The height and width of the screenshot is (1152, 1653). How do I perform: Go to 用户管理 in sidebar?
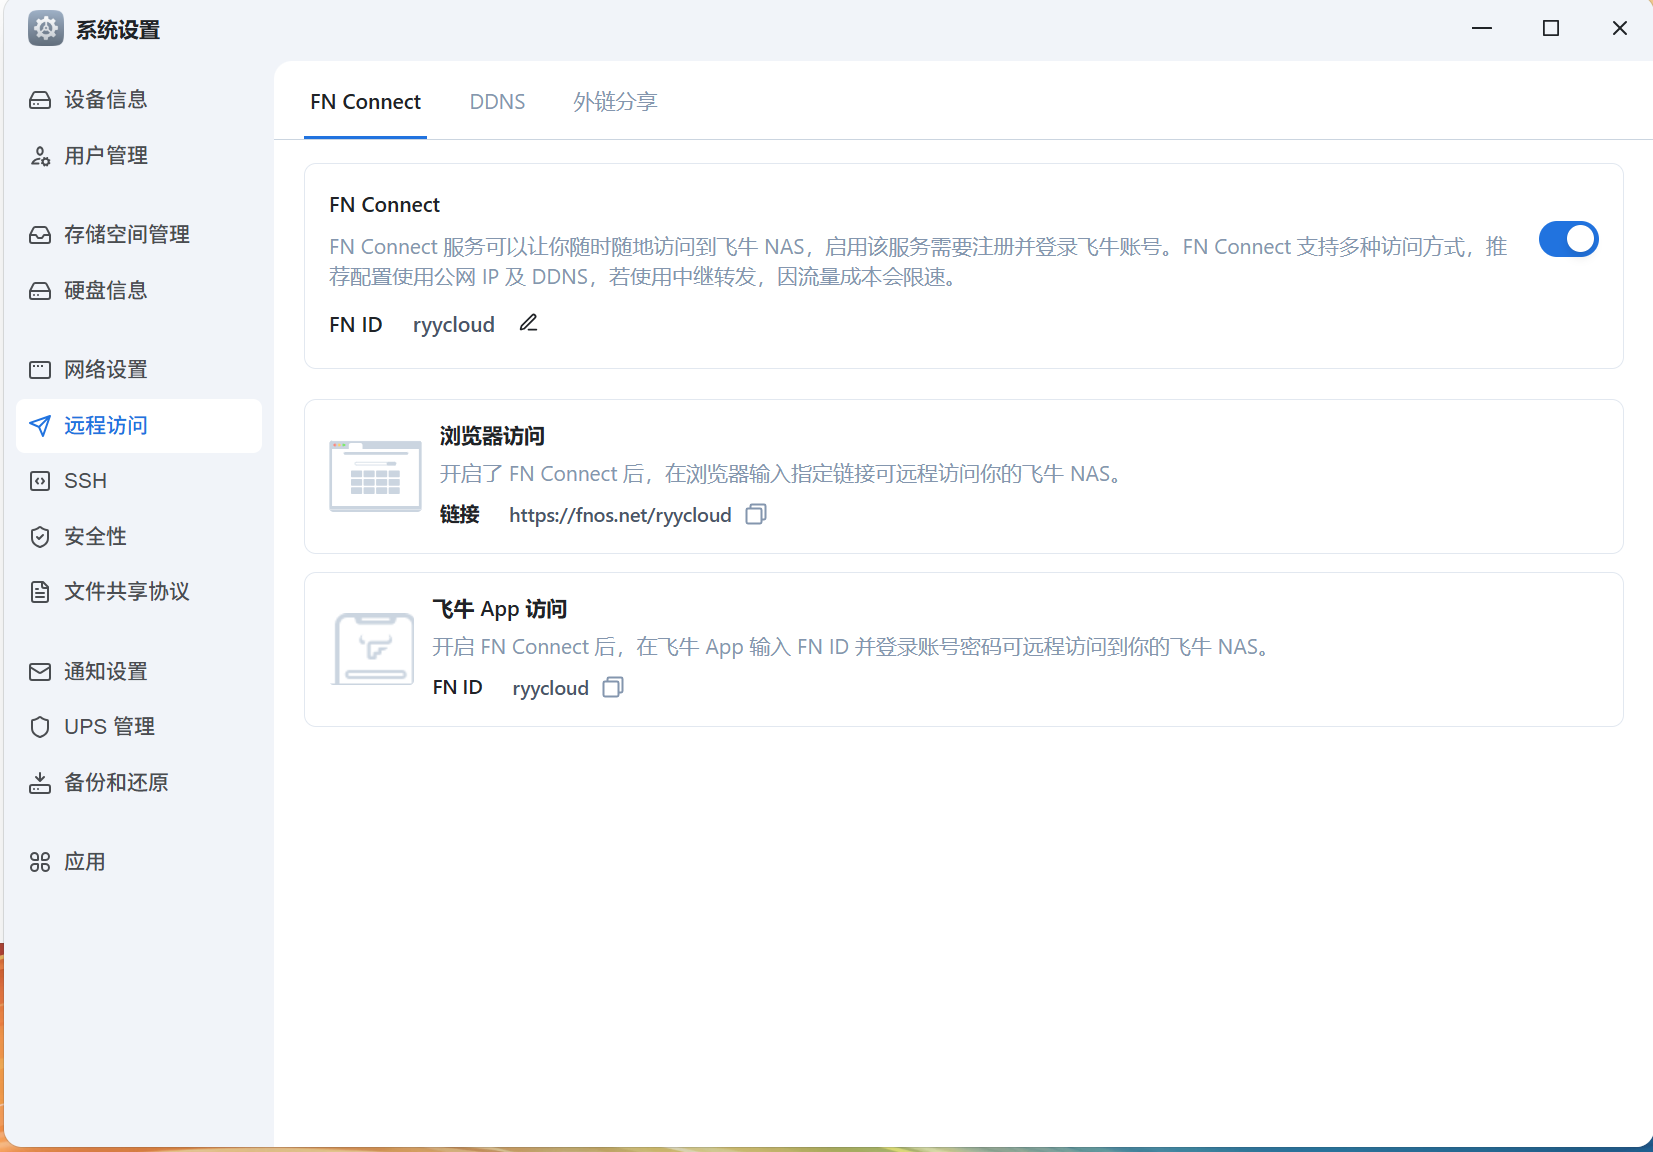point(106,156)
